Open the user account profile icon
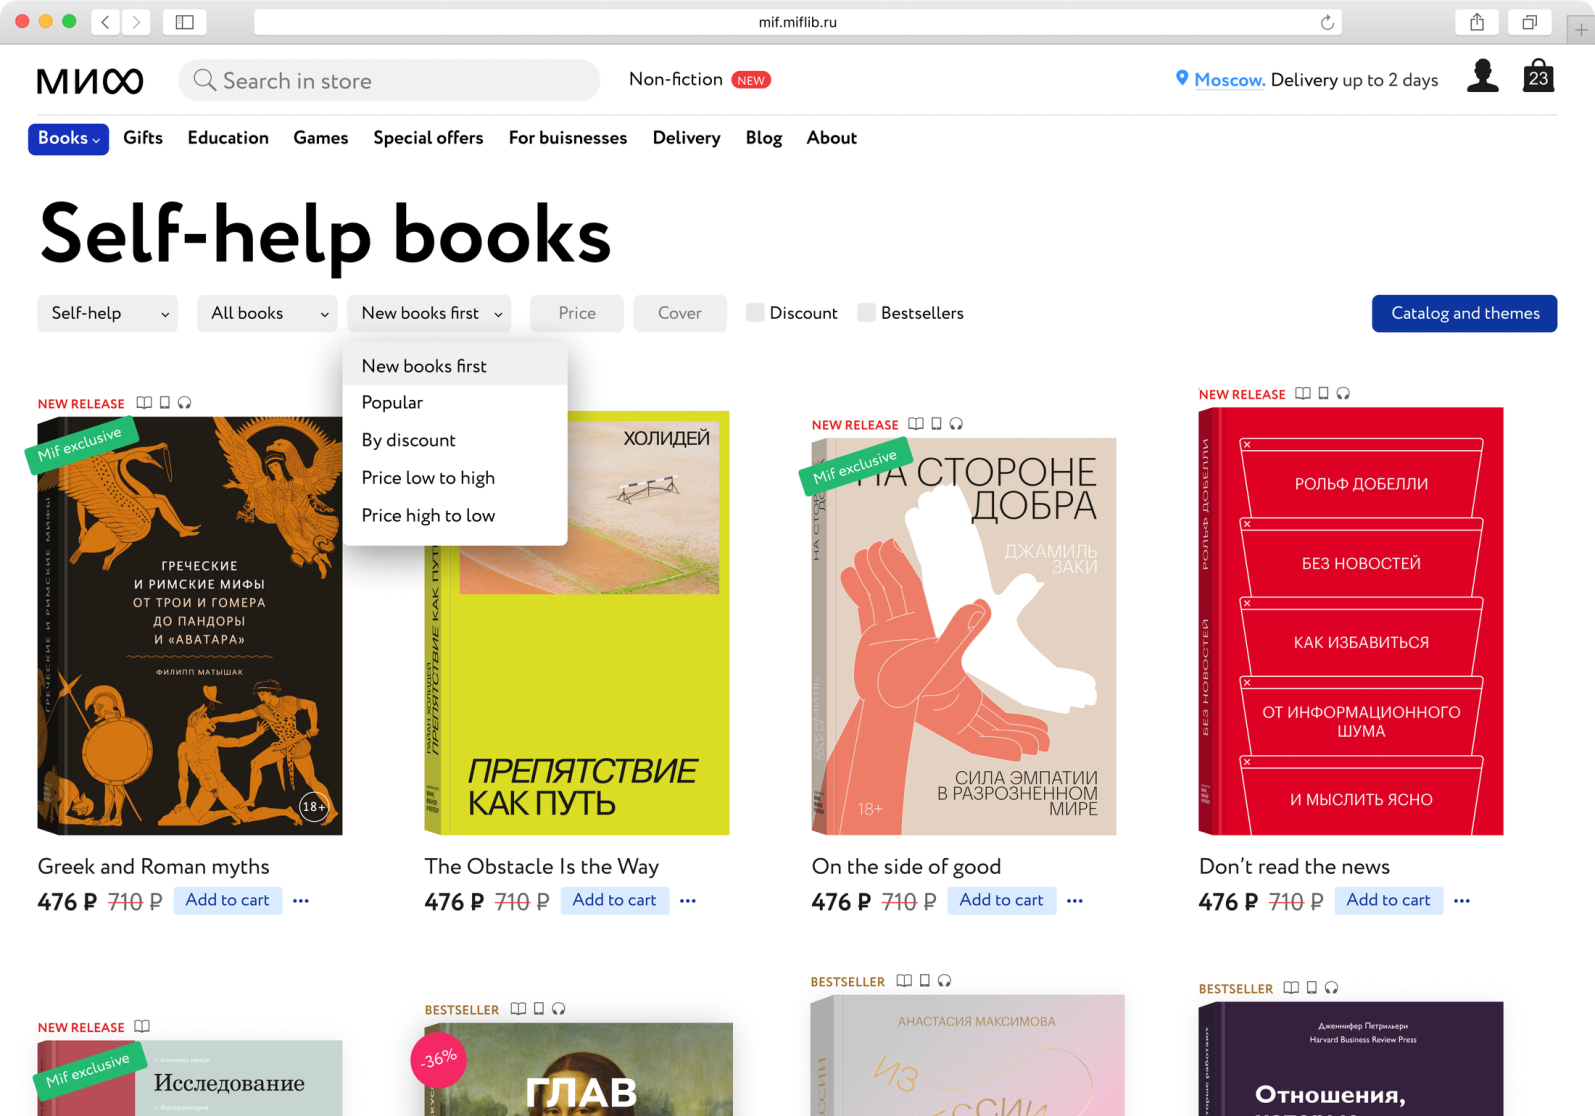This screenshot has height=1116, width=1595. (1483, 76)
